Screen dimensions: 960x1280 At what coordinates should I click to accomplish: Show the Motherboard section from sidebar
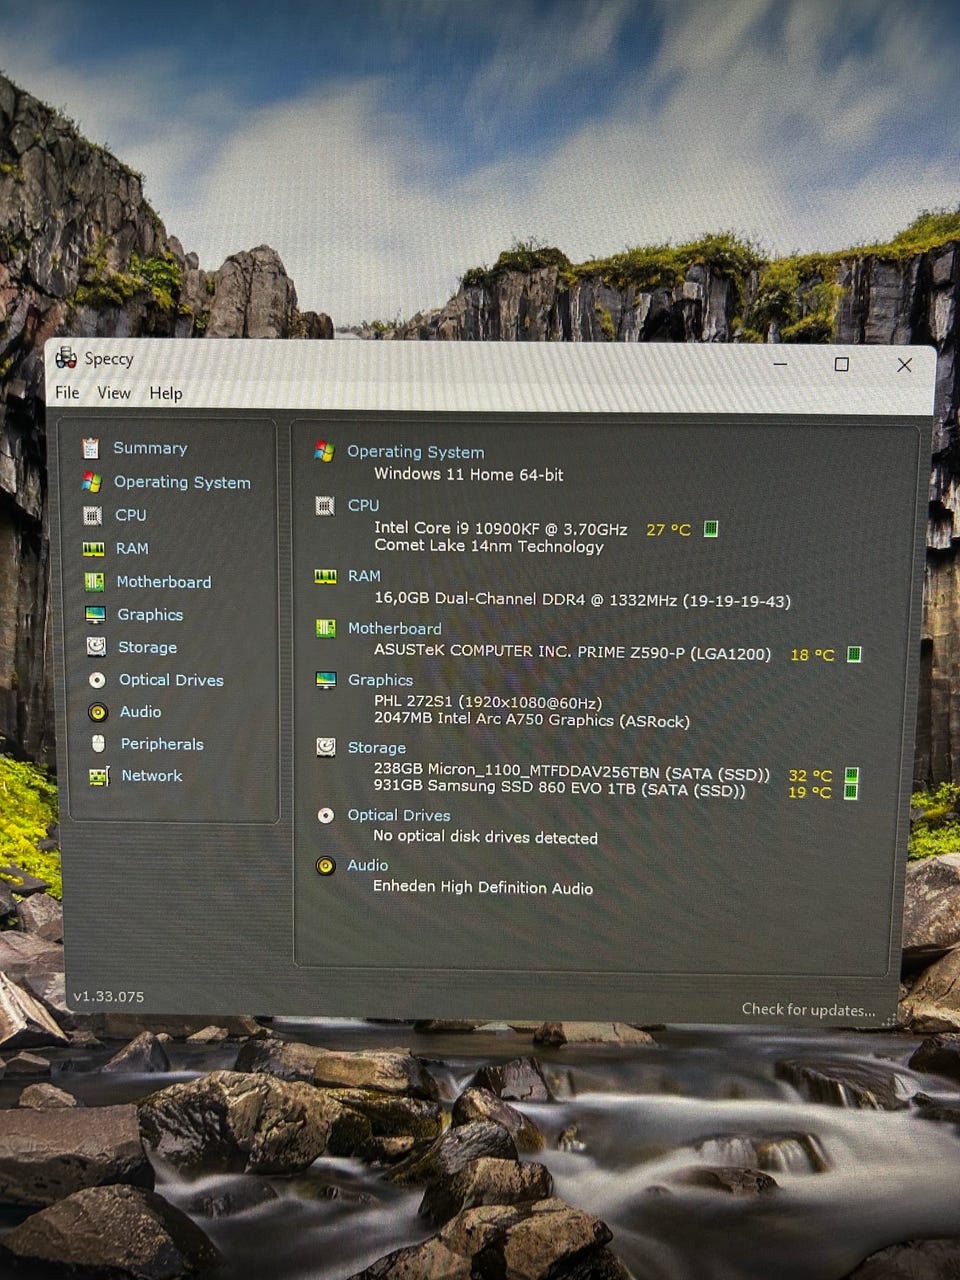(x=164, y=581)
